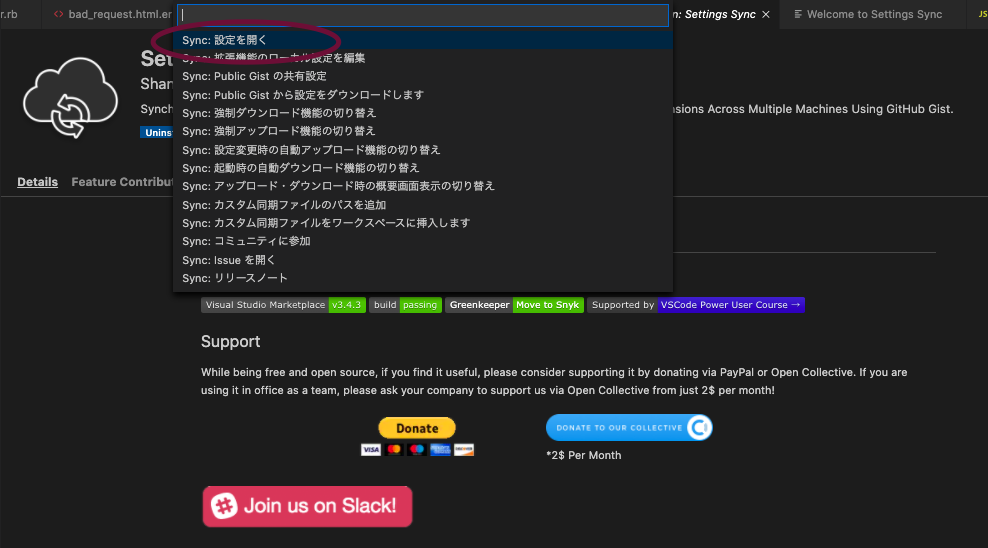Click the Support heading
This screenshot has height=548, width=988.
click(x=231, y=341)
